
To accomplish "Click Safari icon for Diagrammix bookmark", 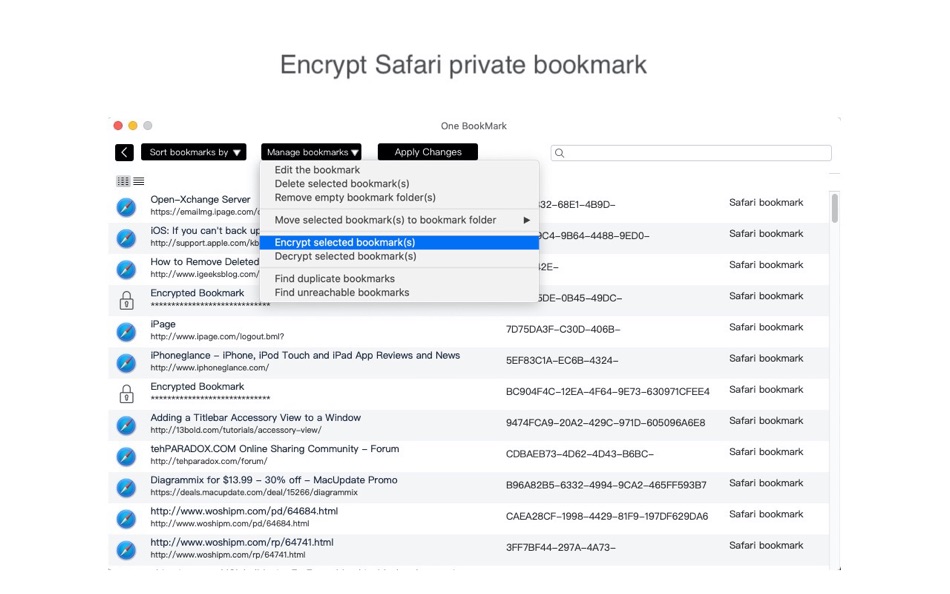I will tap(126, 488).
